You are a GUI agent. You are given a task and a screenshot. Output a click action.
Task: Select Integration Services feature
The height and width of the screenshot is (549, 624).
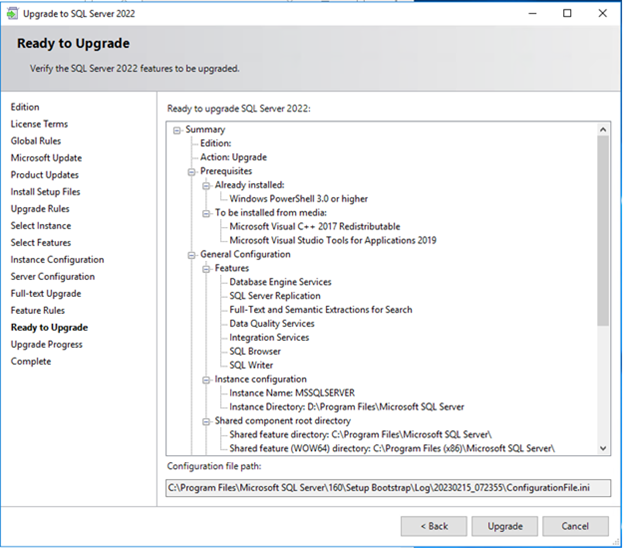(269, 337)
